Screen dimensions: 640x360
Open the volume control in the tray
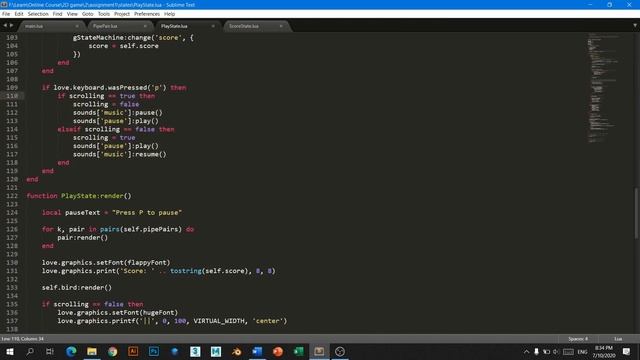pyautogui.click(x=556, y=351)
